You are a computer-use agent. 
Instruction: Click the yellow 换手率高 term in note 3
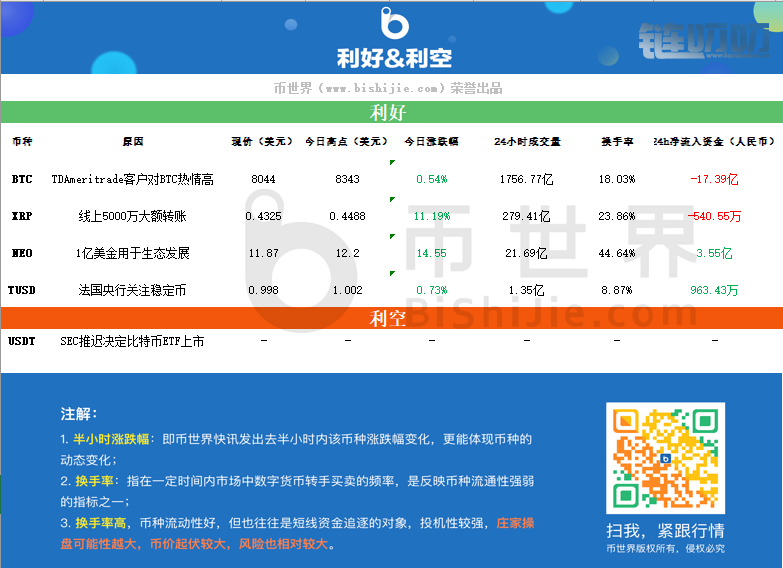point(100,523)
